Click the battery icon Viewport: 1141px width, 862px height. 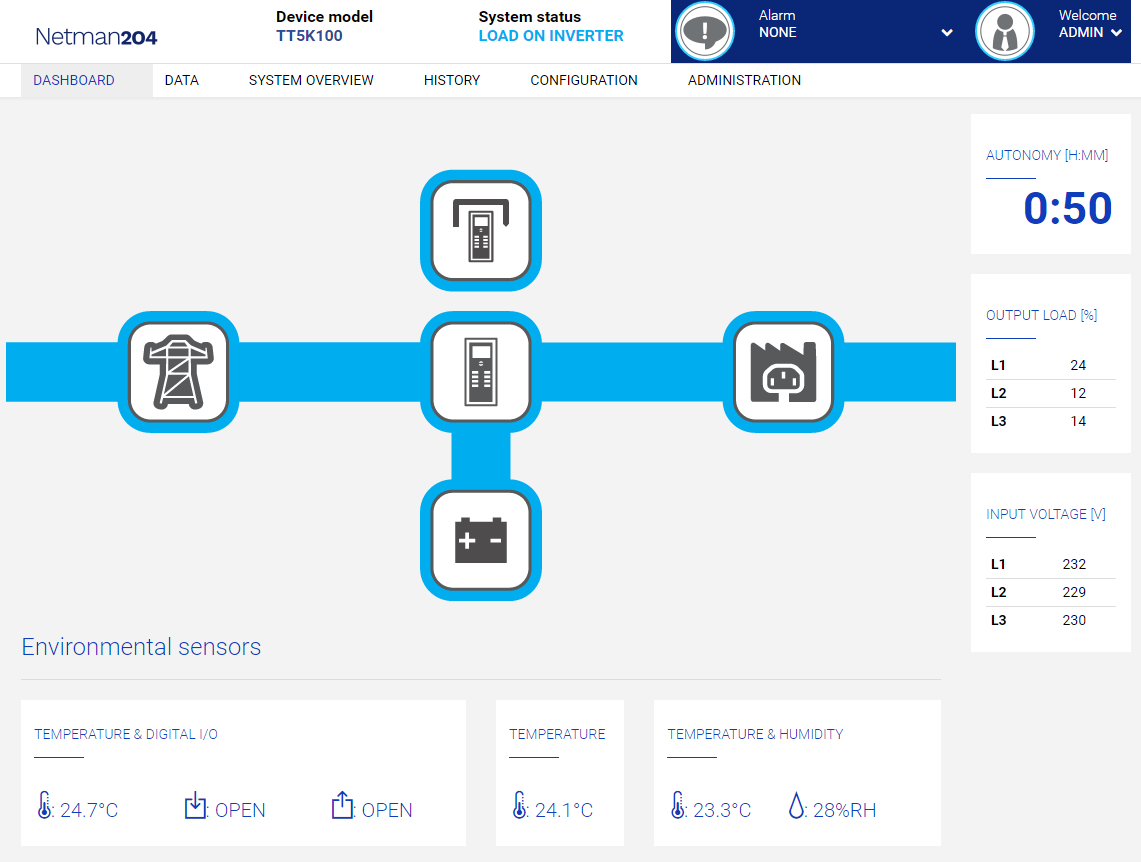(481, 540)
